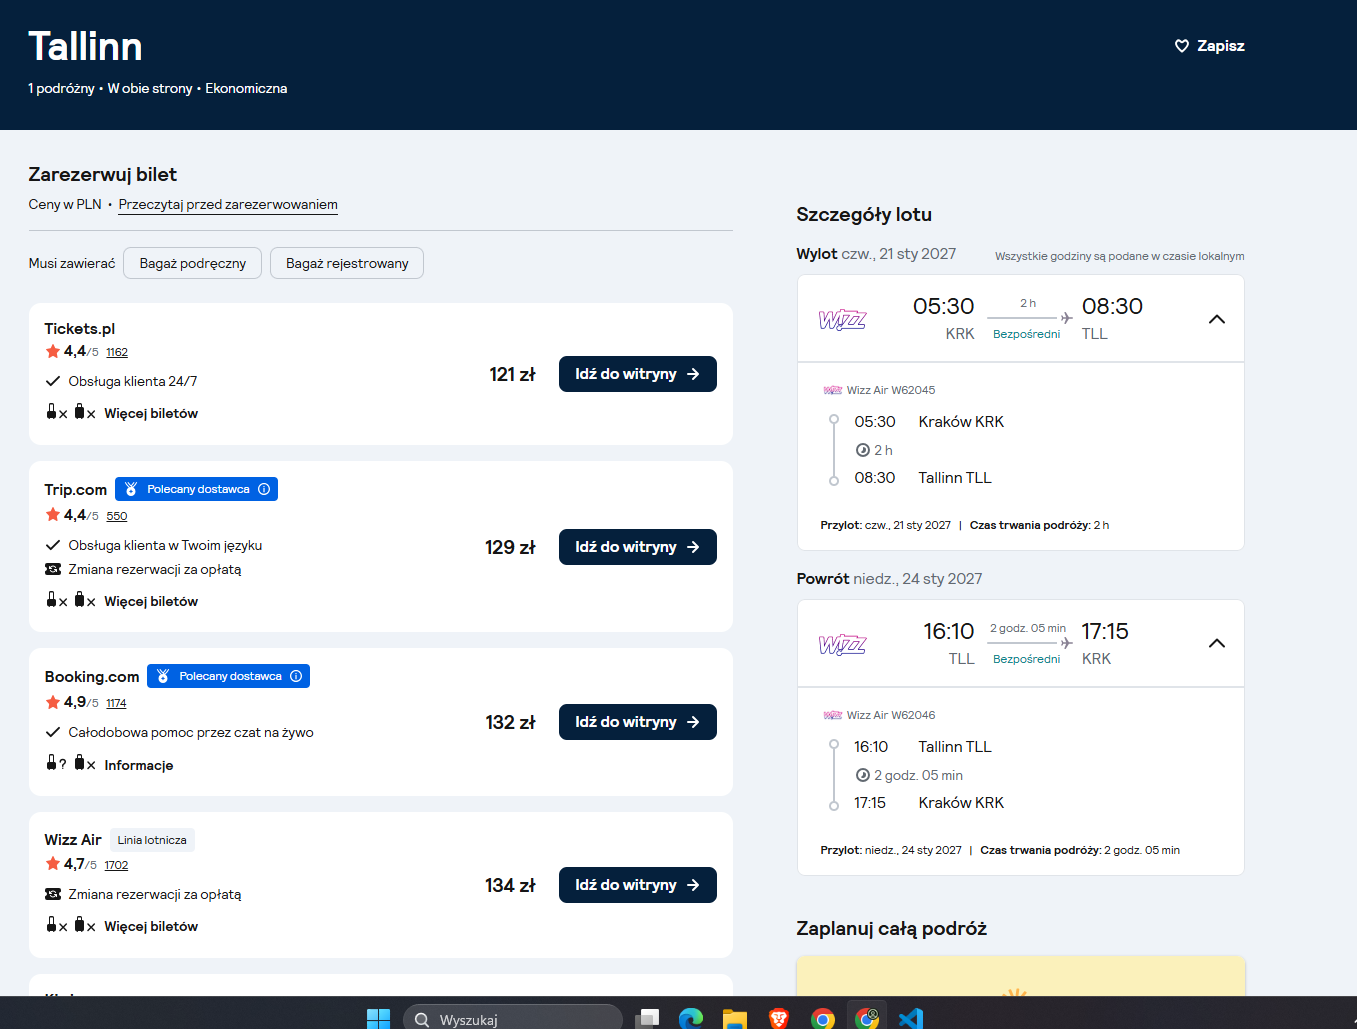Open Więcej biletów for Wizz Air
This screenshot has height=1029, width=1357.
click(151, 926)
